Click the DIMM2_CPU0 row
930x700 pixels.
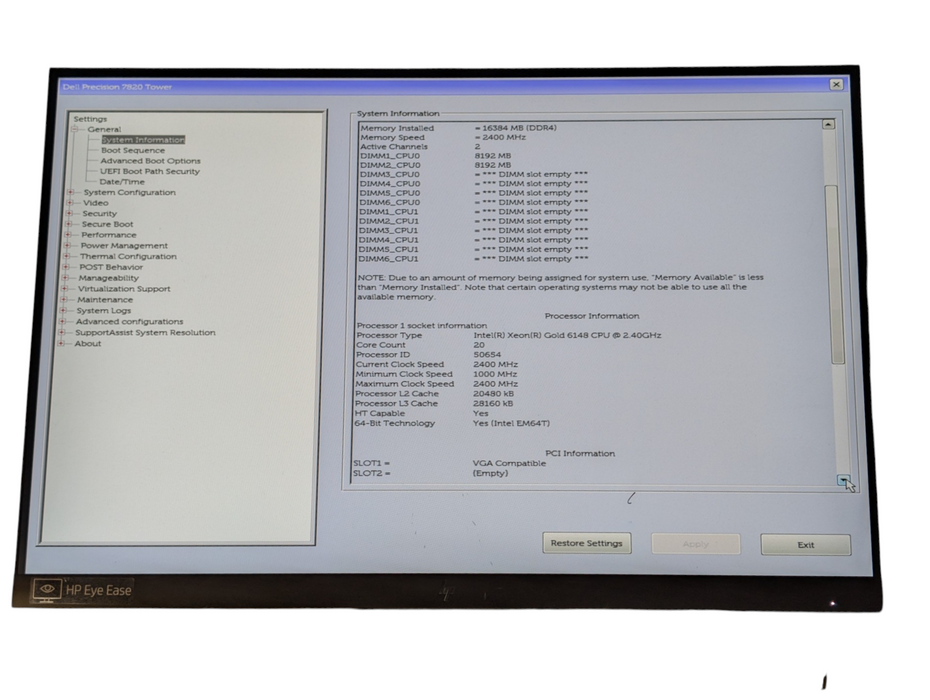[x=435, y=165]
